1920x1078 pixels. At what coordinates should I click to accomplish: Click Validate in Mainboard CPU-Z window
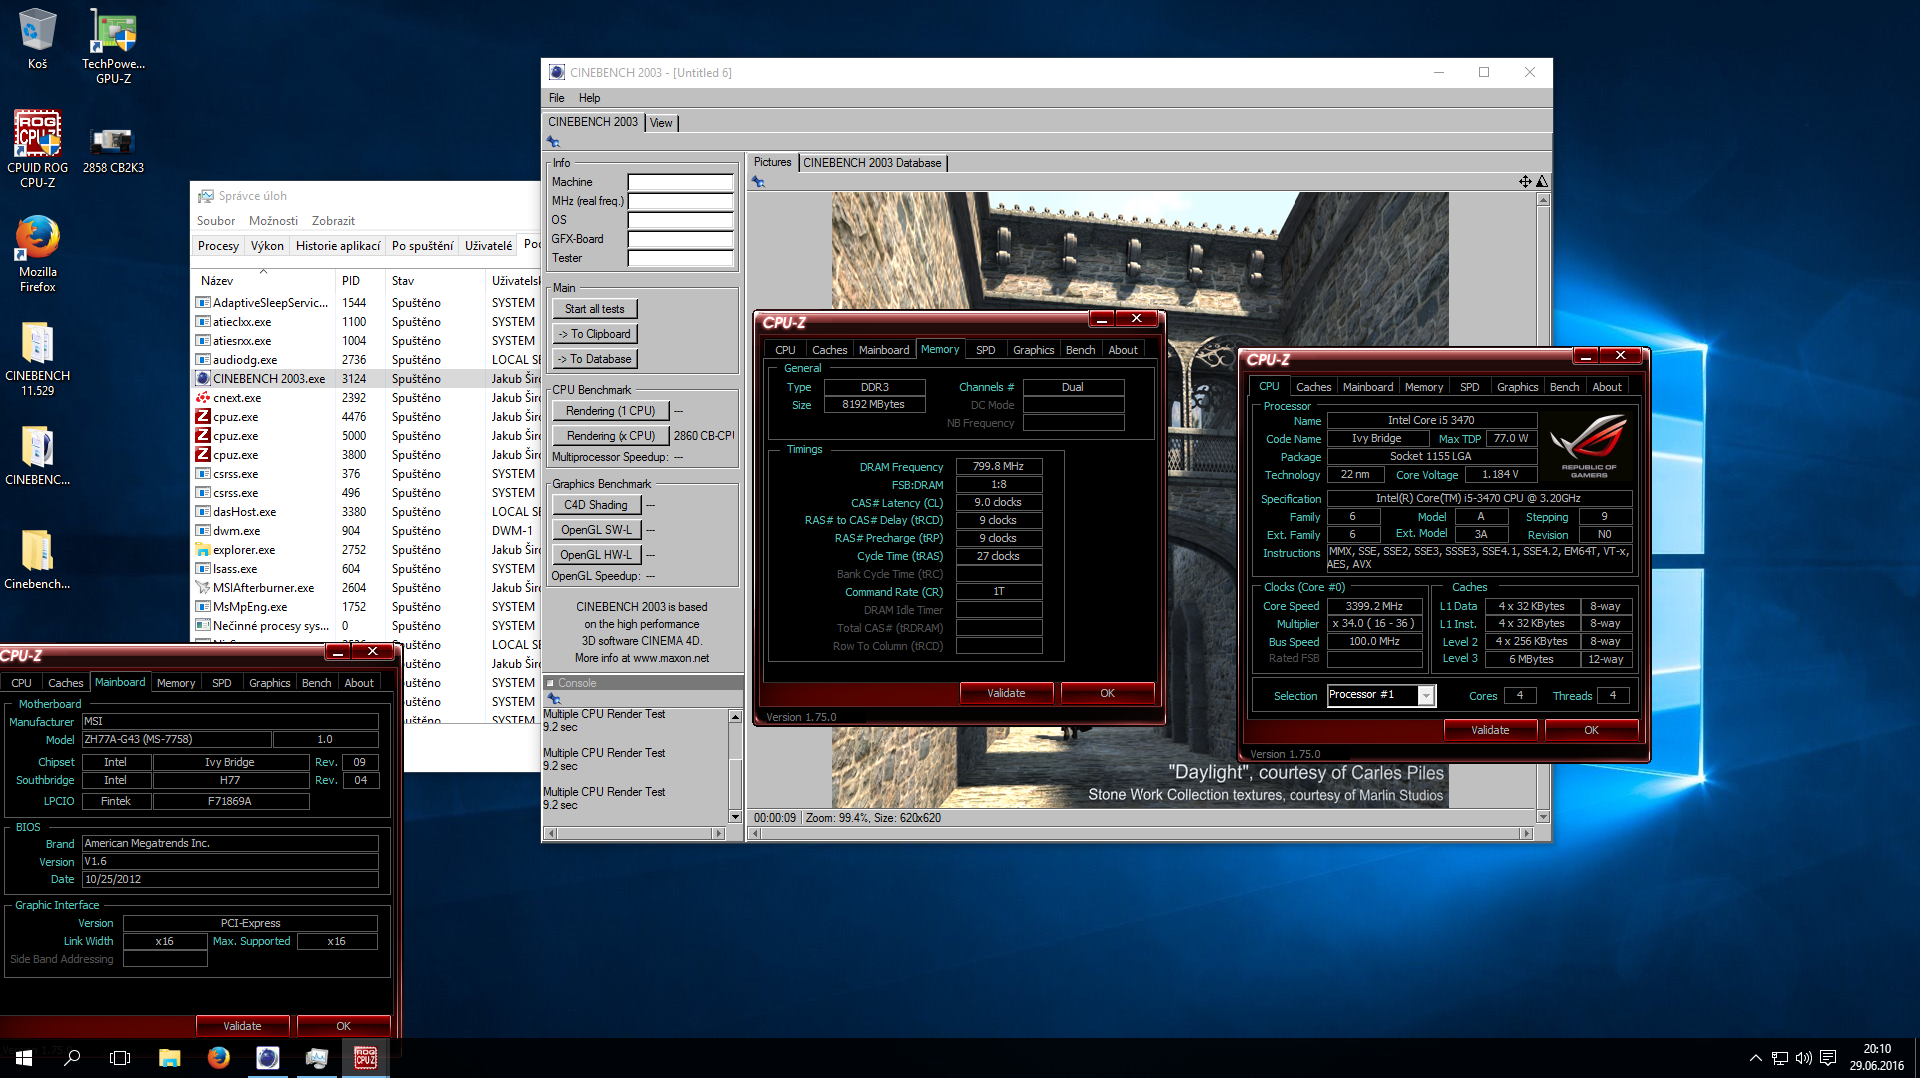242,1026
